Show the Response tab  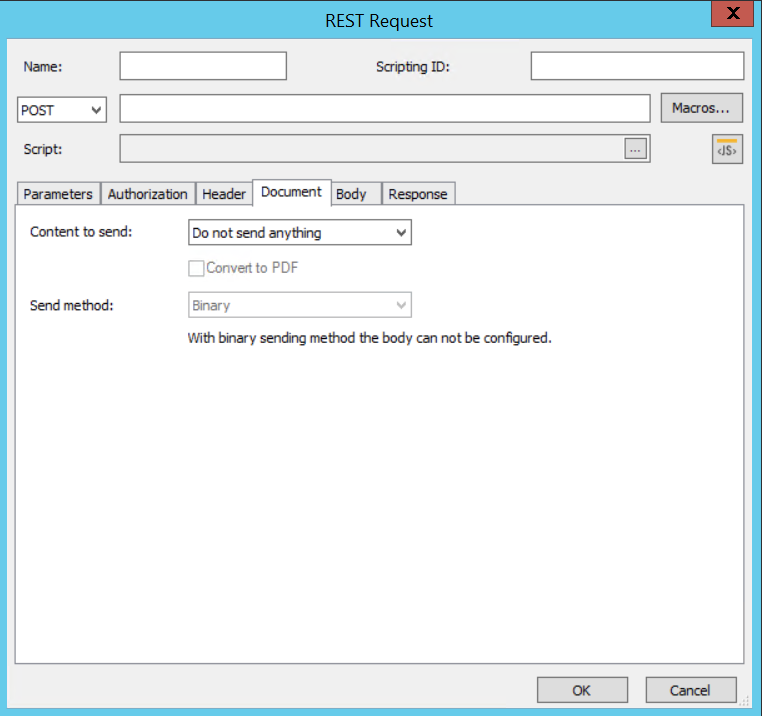pyautogui.click(x=418, y=194)
